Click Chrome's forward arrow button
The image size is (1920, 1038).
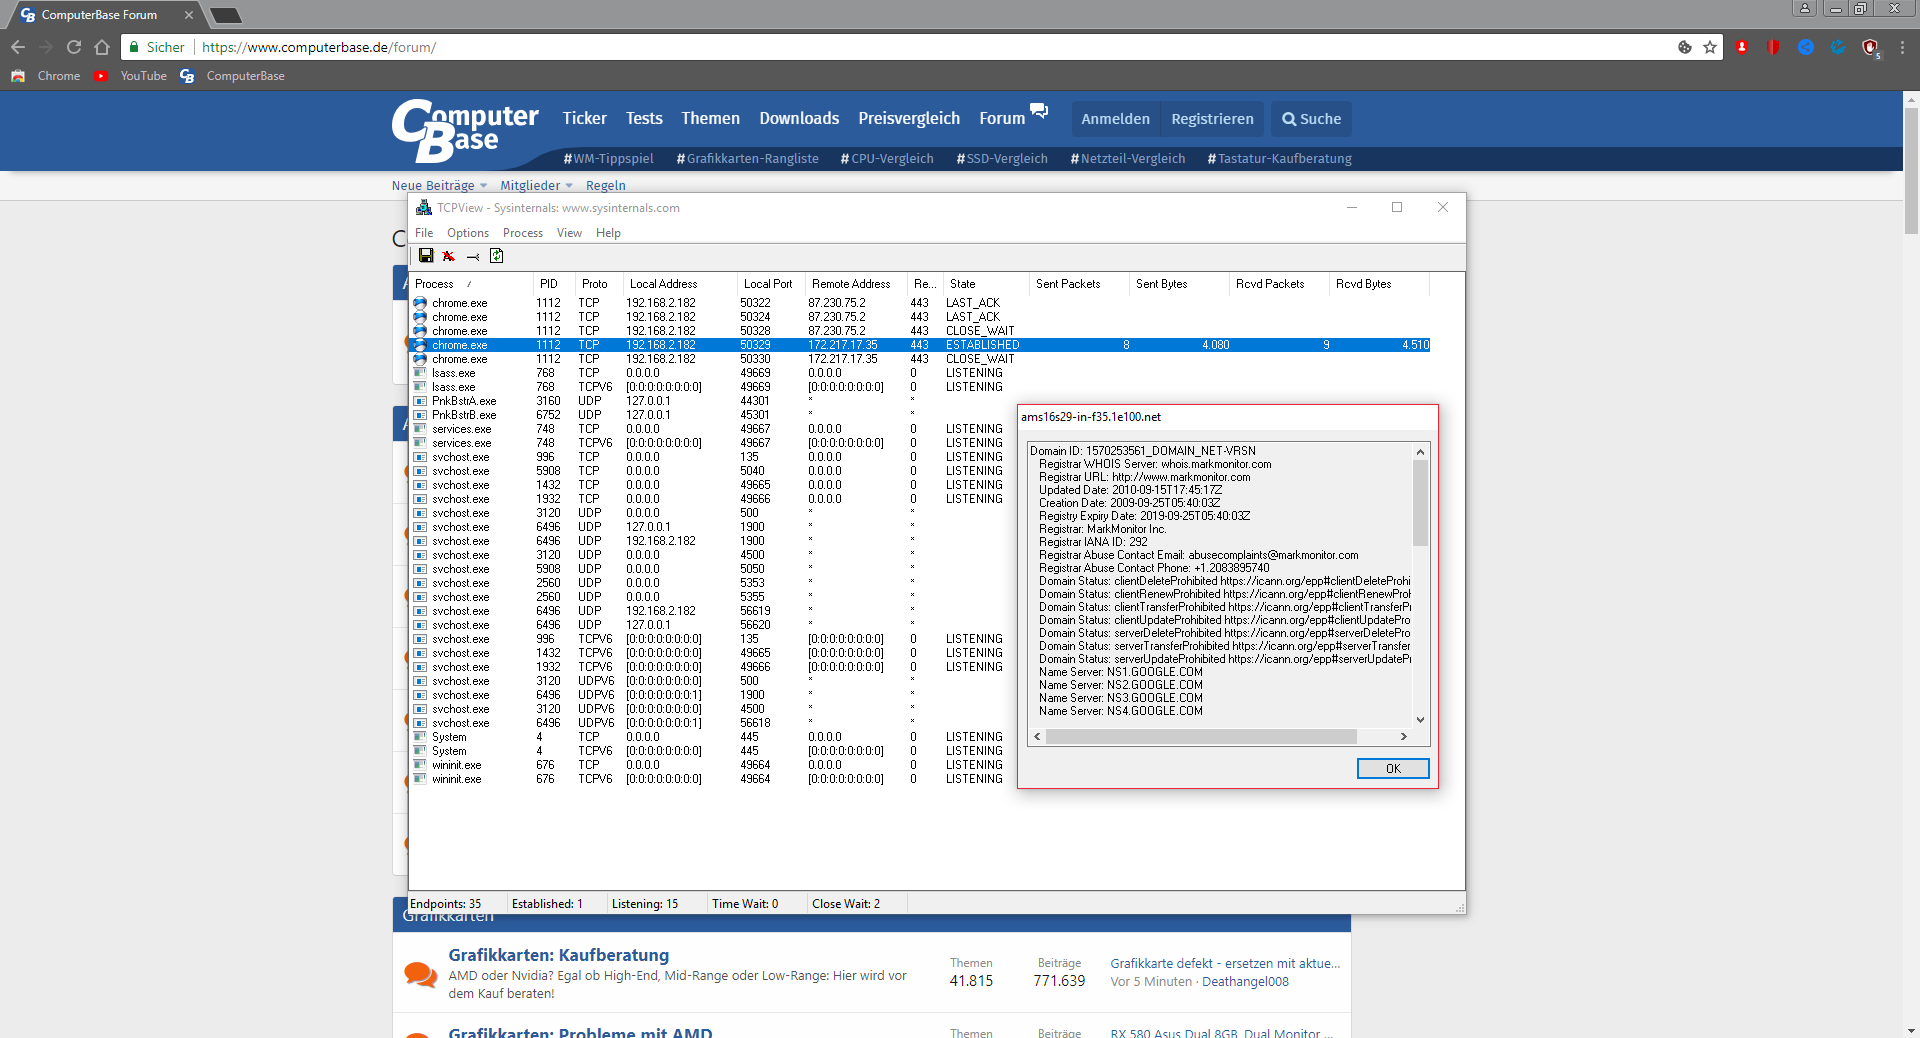pos(46,47)
